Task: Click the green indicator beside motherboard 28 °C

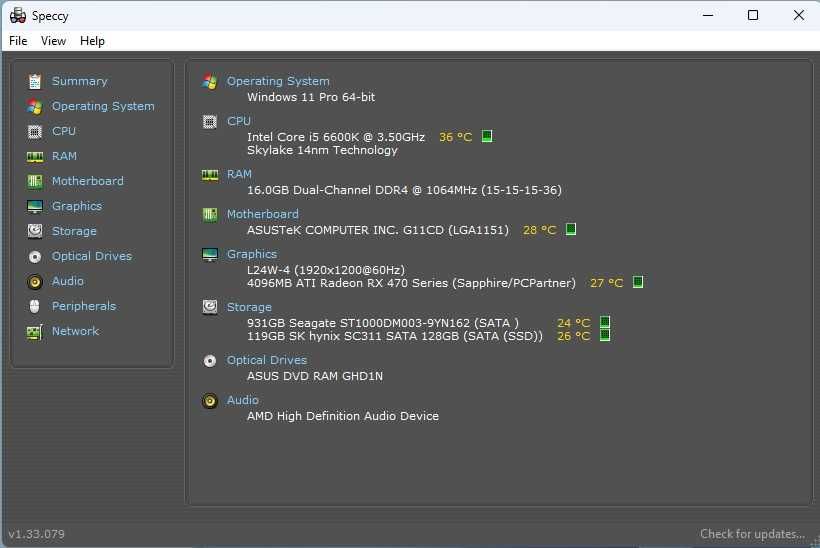Action: 571,229
